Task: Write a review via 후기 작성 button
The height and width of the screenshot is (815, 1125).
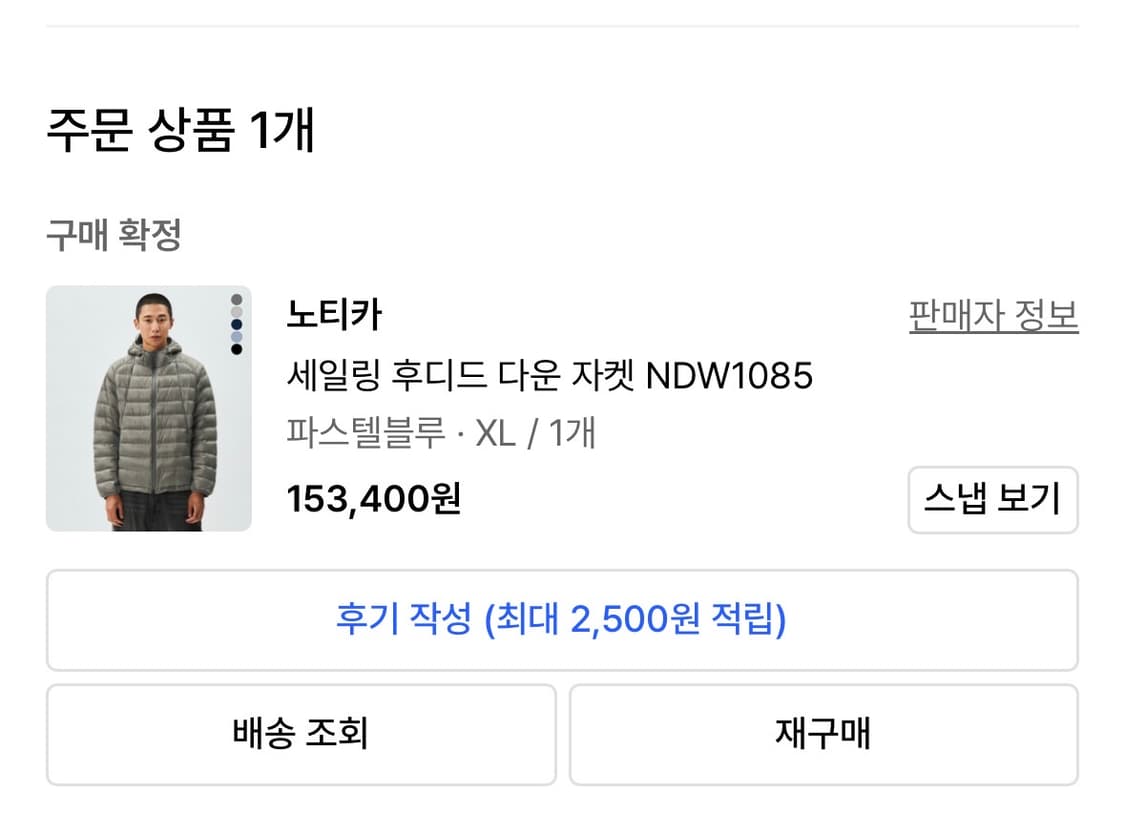Action: tap(561, 620)
